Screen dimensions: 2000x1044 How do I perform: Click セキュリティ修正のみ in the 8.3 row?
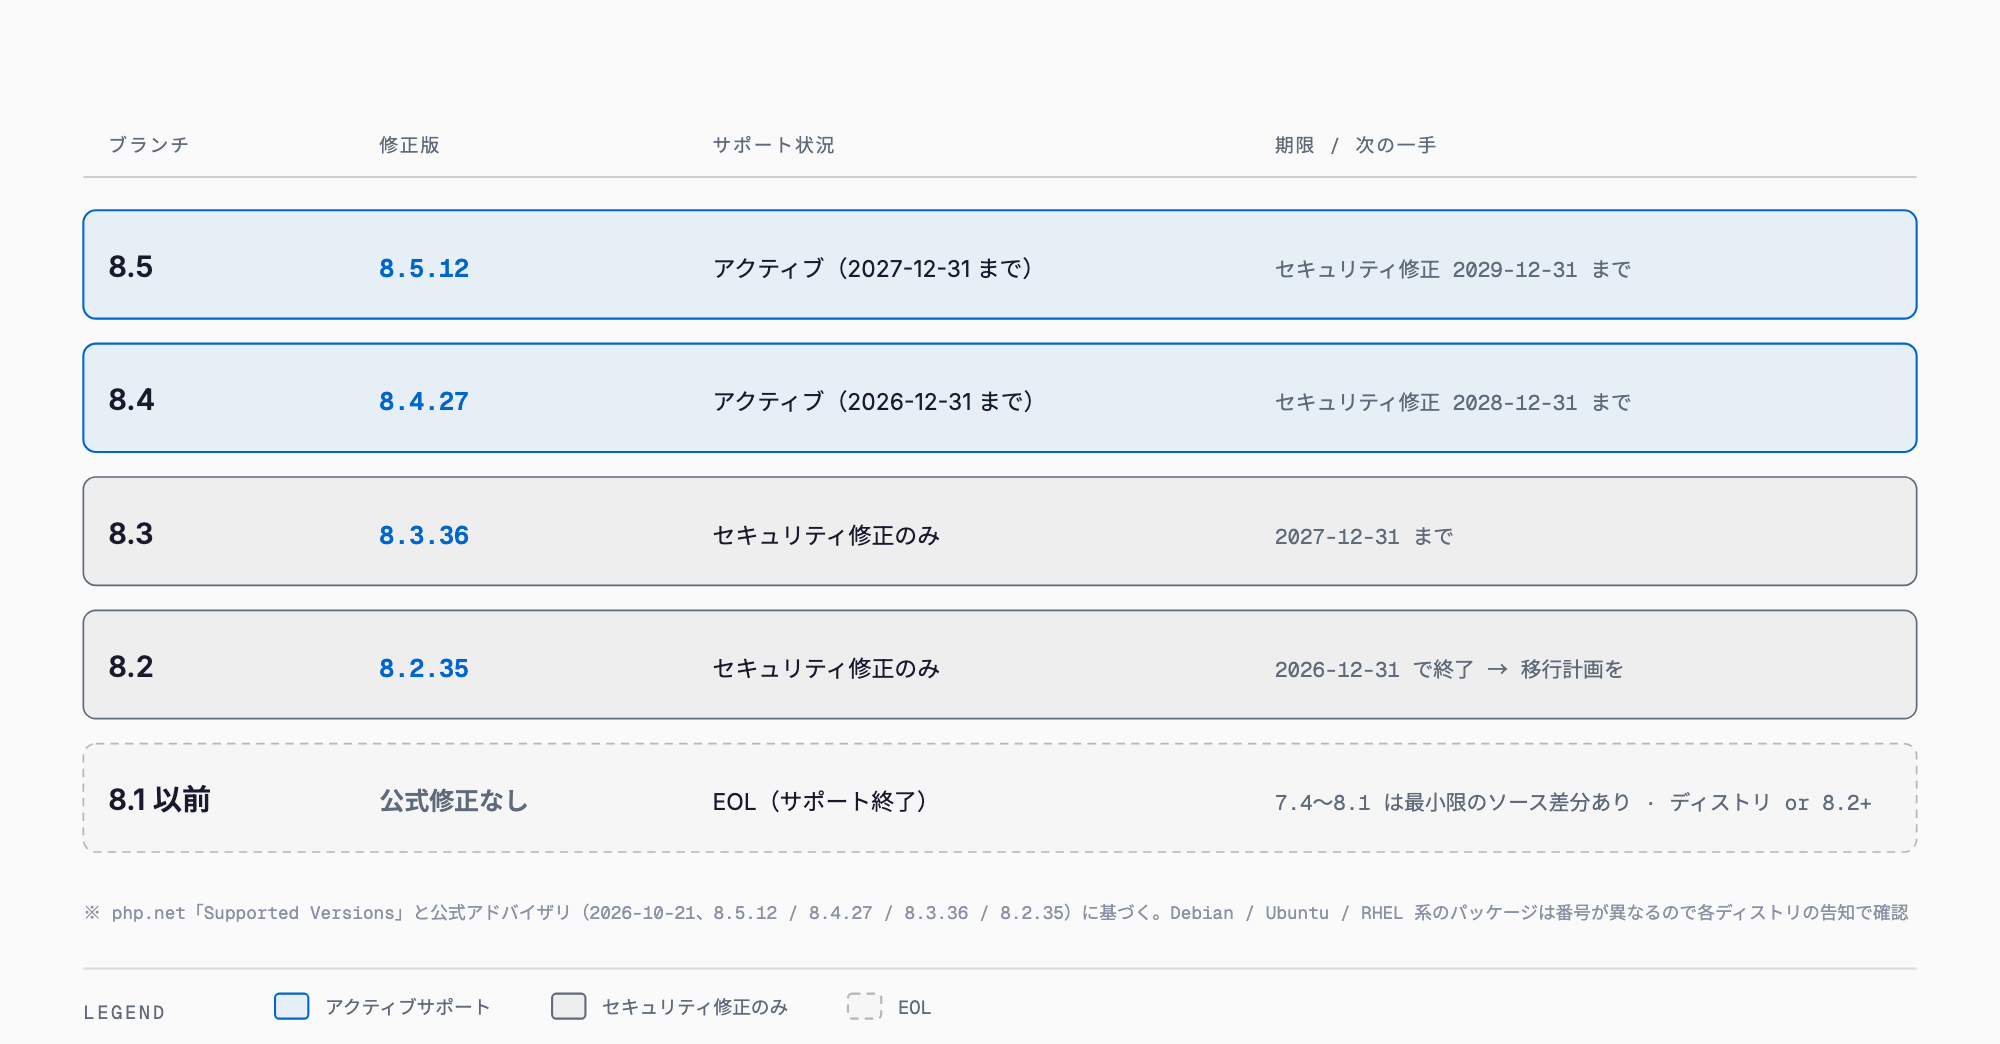tap(826, 535)
